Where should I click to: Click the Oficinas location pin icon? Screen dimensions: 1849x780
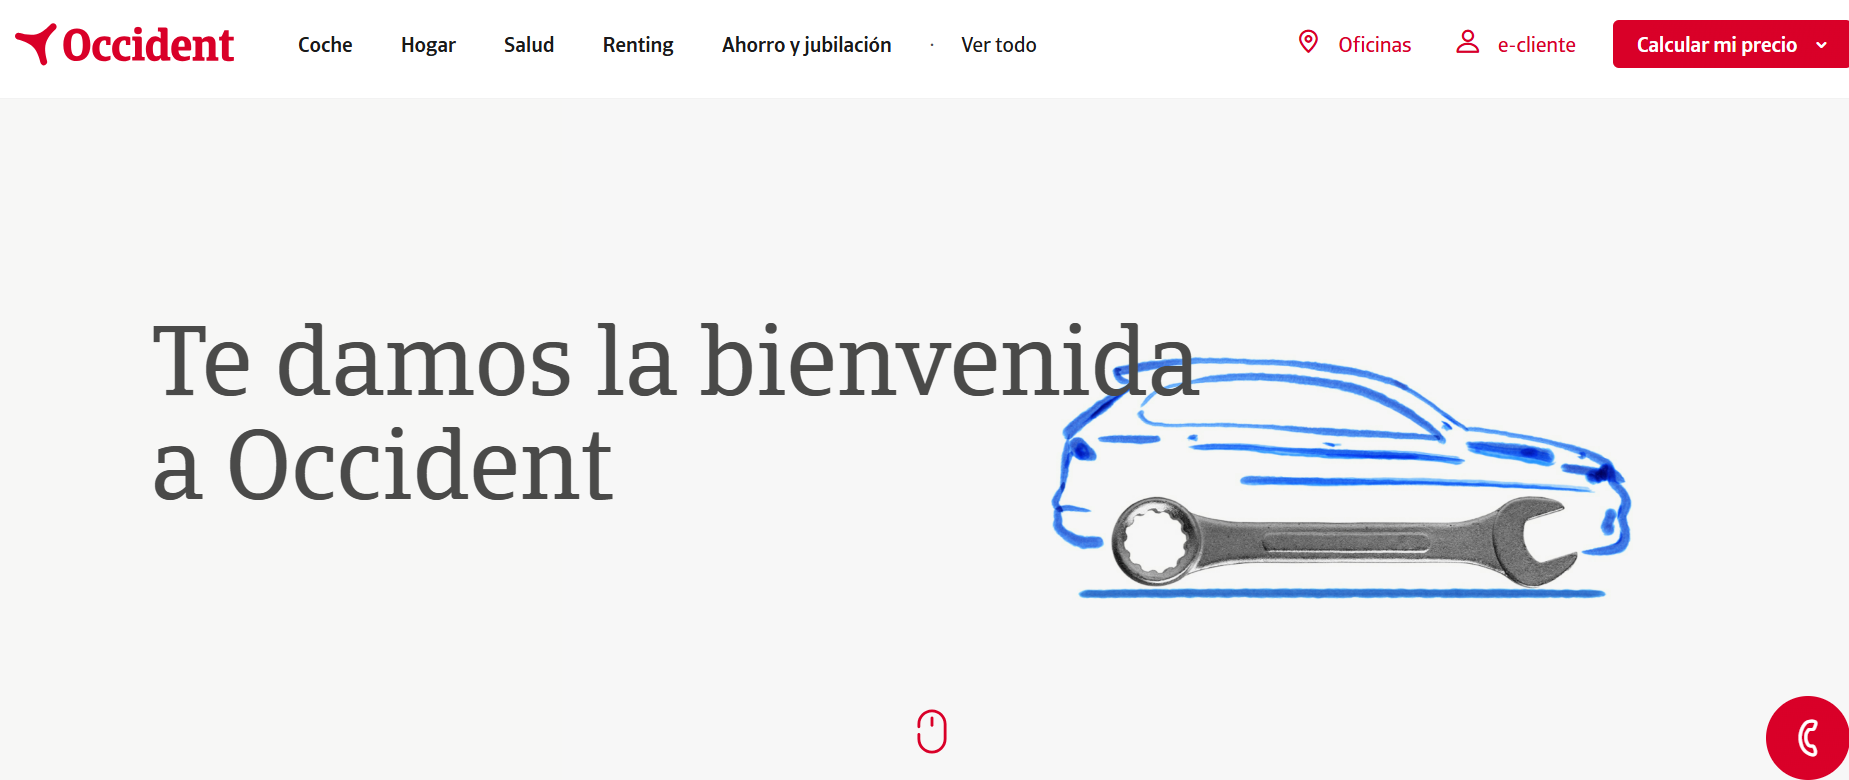(x=1308, y=42)
